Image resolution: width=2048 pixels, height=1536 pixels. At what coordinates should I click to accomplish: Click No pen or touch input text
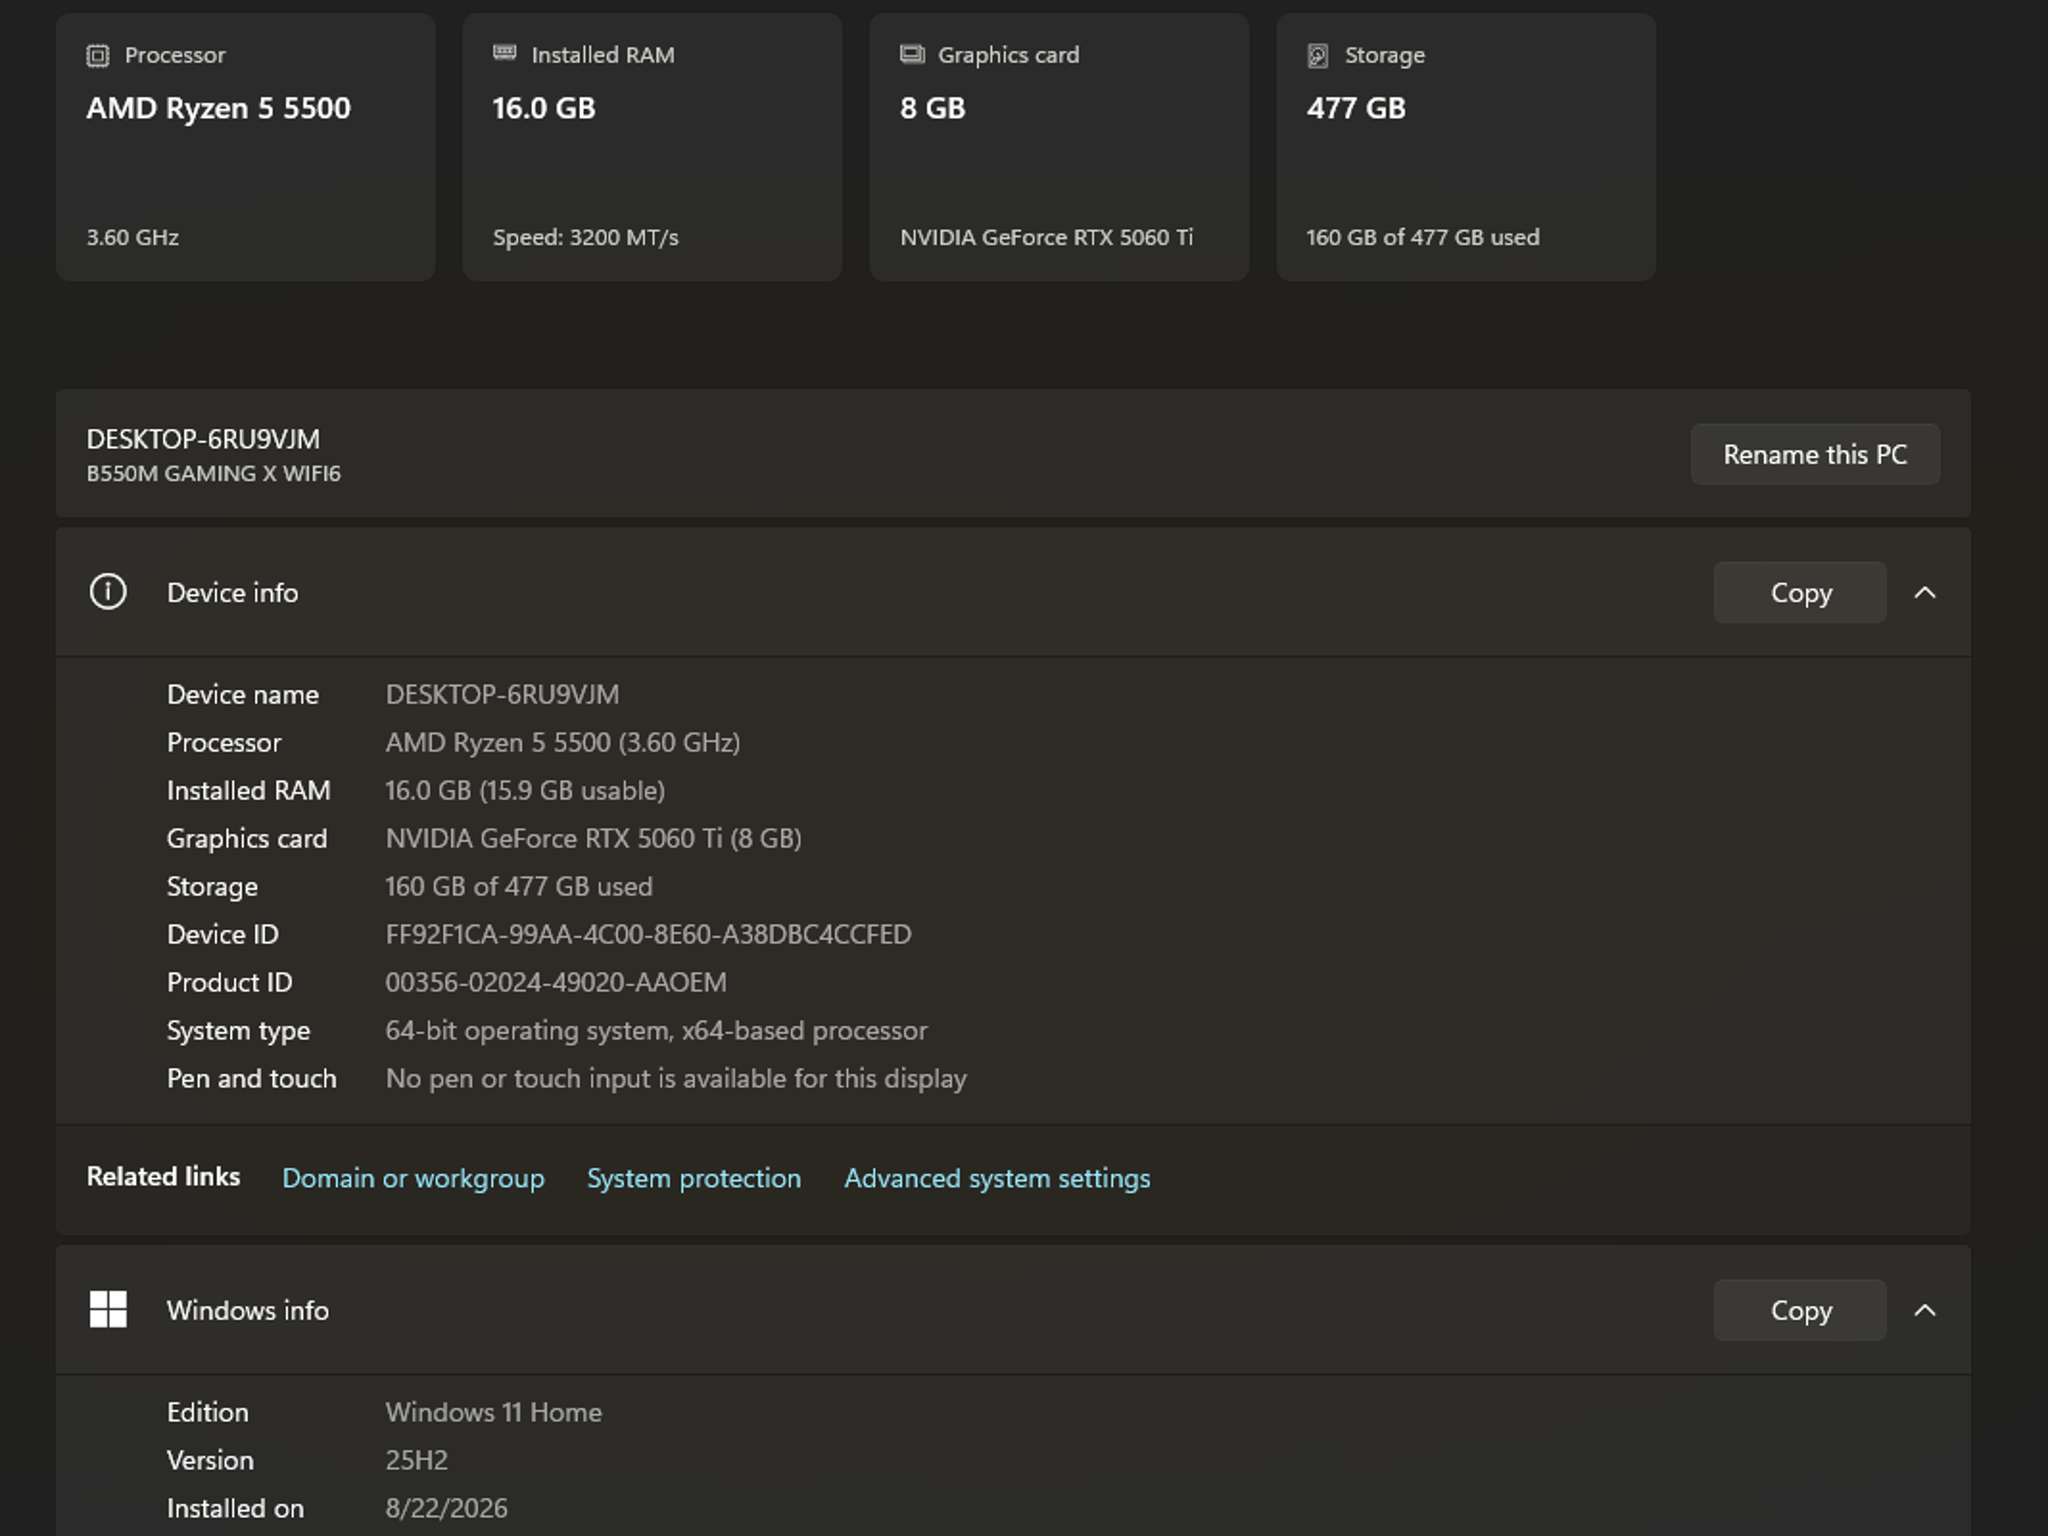tap(676, 1078)
